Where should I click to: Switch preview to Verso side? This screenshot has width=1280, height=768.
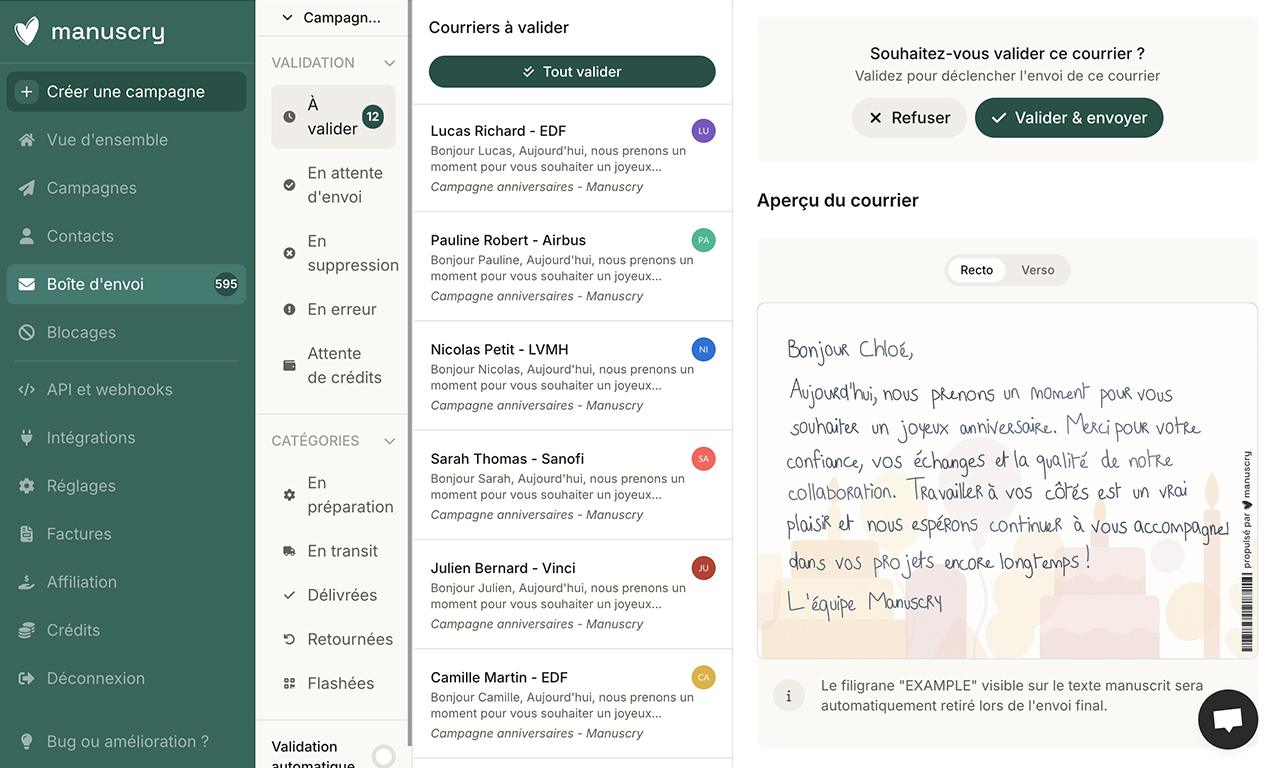(1037, 270)
